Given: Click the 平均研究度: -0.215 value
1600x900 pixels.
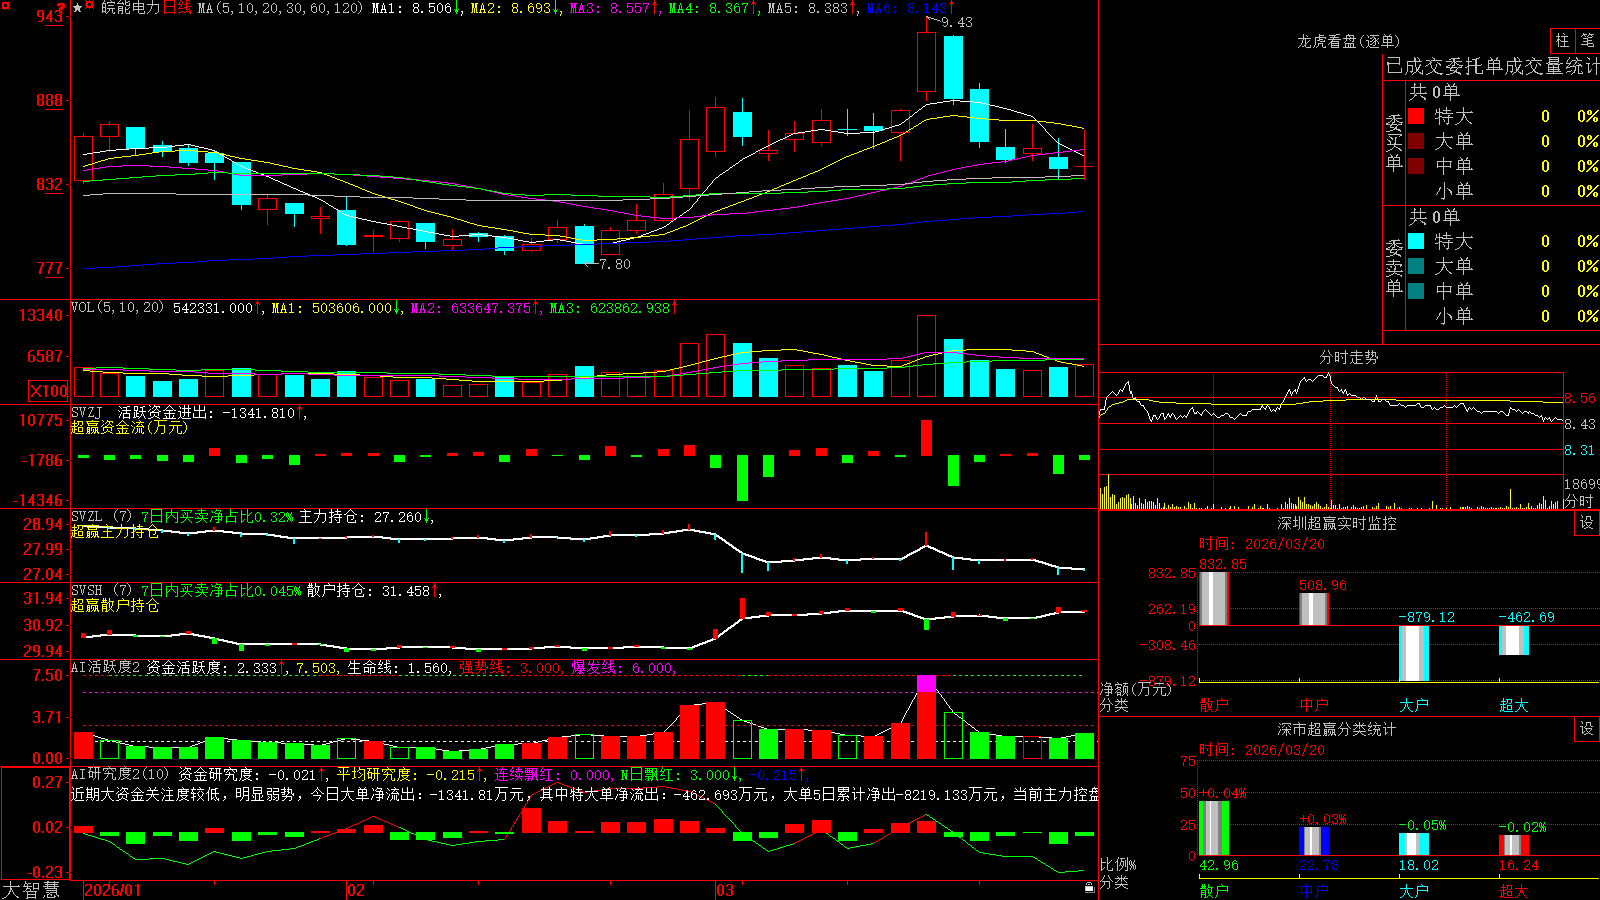Looking at the screenshot, I should (408, 774).
